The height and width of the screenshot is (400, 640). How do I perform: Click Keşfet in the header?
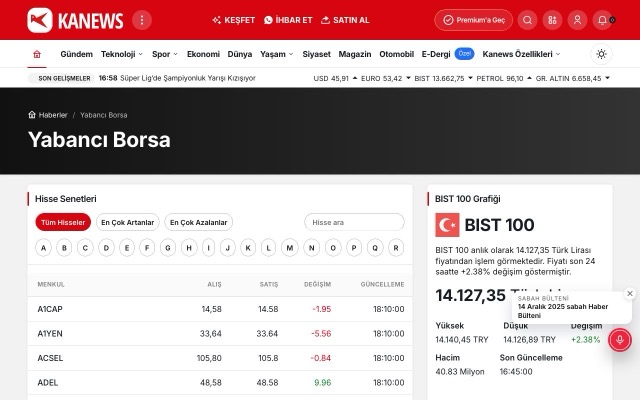click(233, 20)
